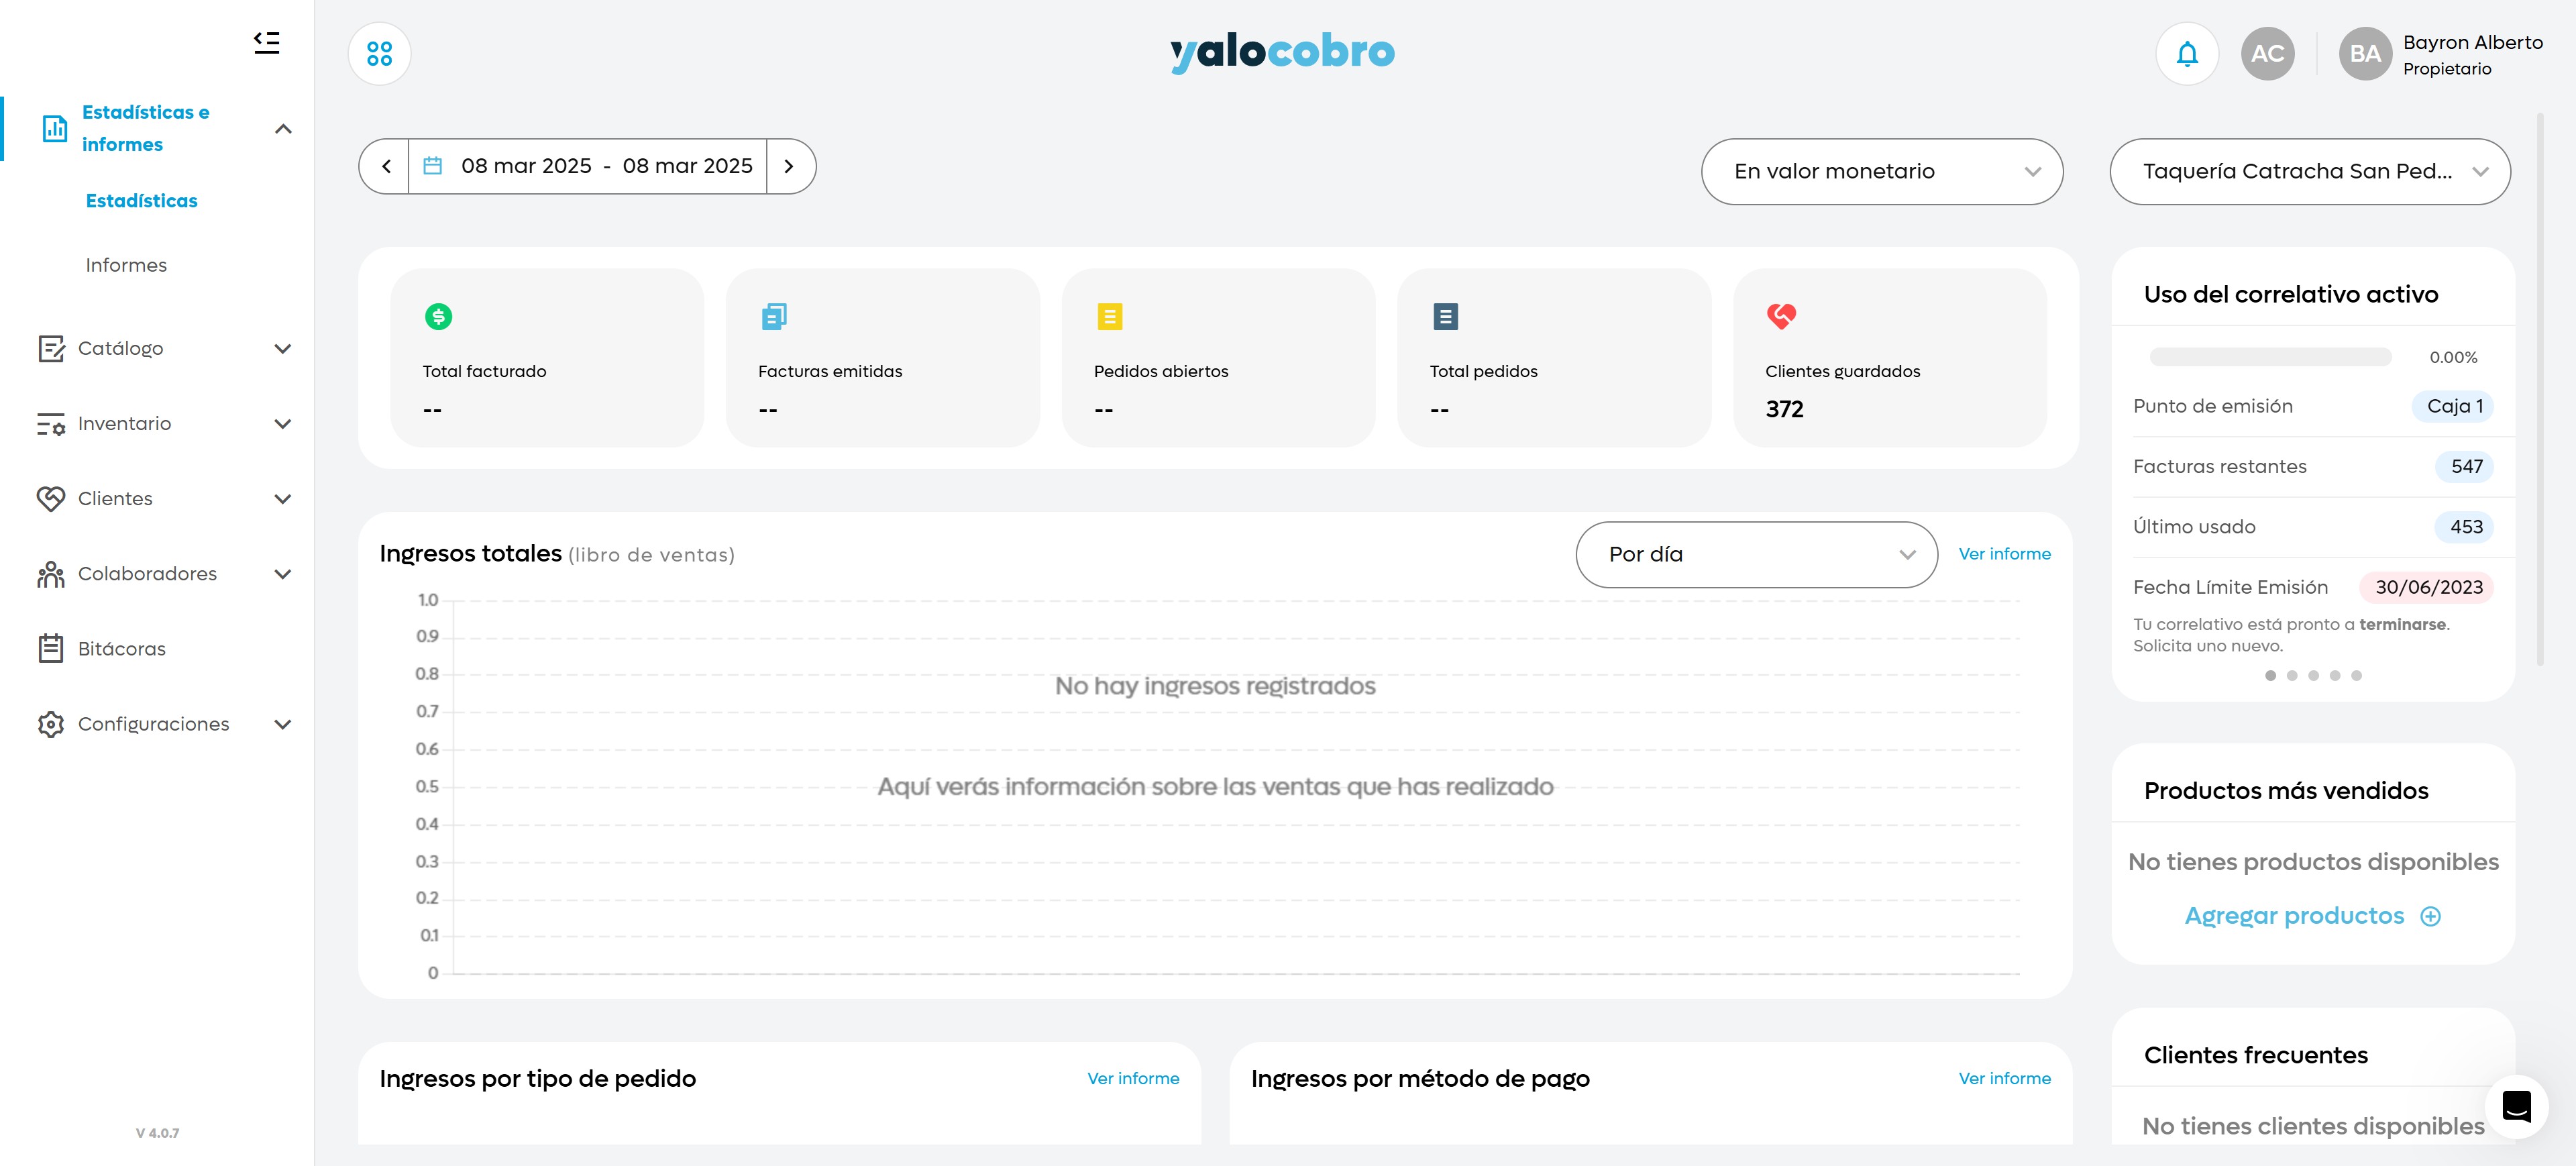
Task: Click the AC avatar icon
Action: point(2267,54)
